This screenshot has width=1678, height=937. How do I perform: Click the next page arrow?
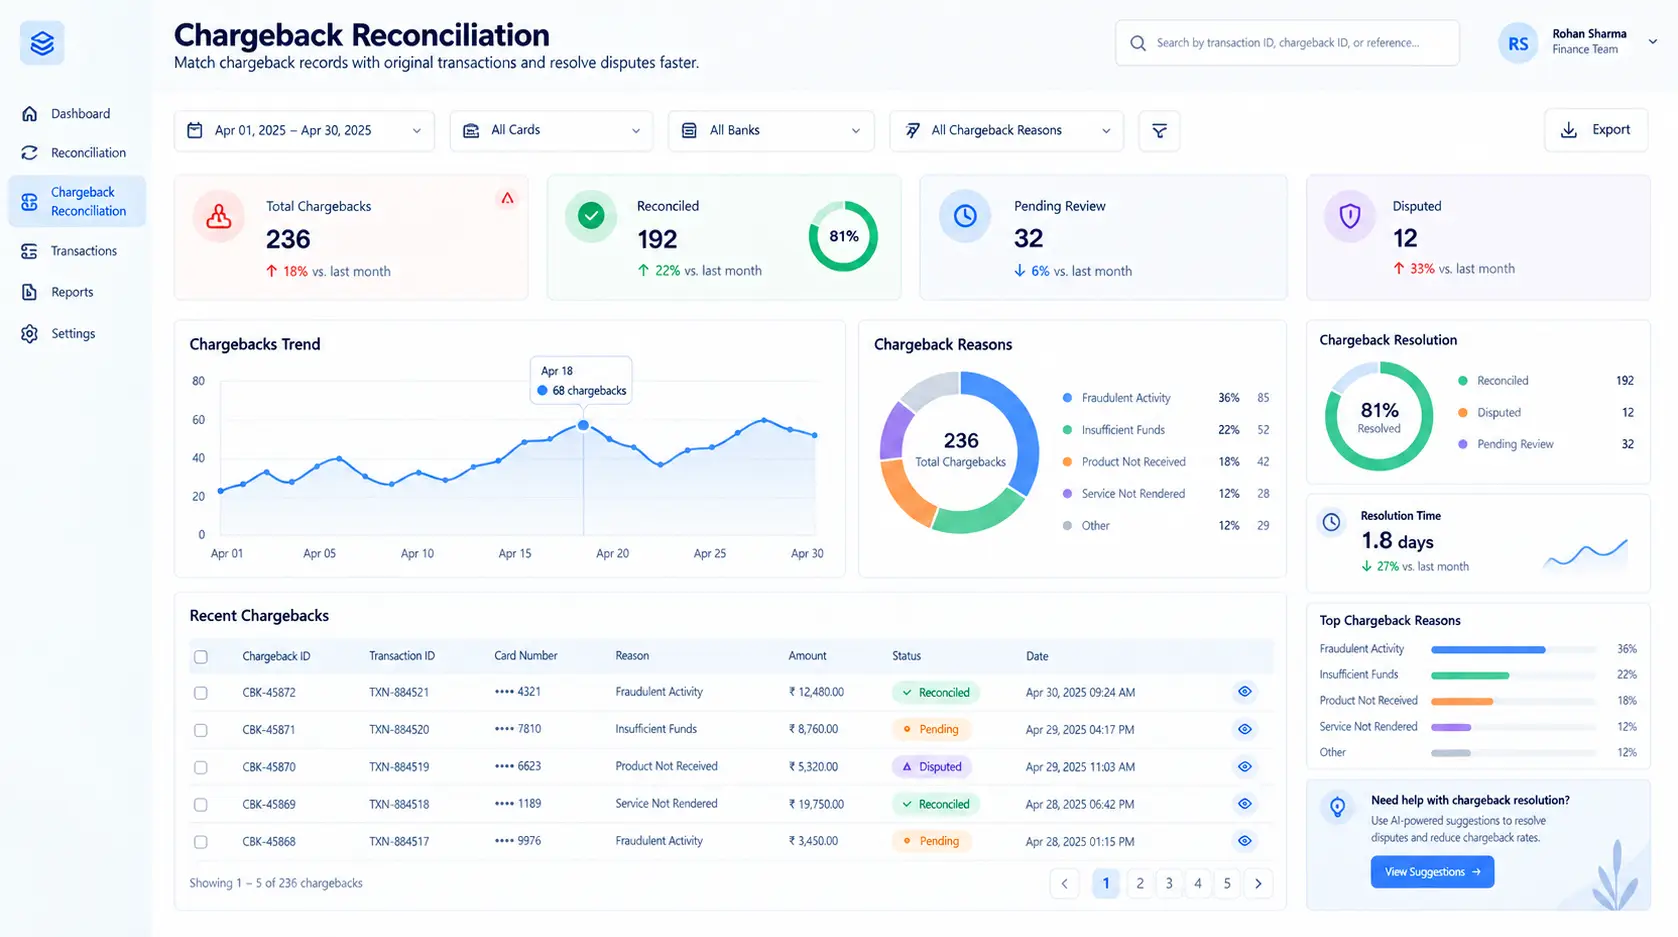coord(1258,883)
